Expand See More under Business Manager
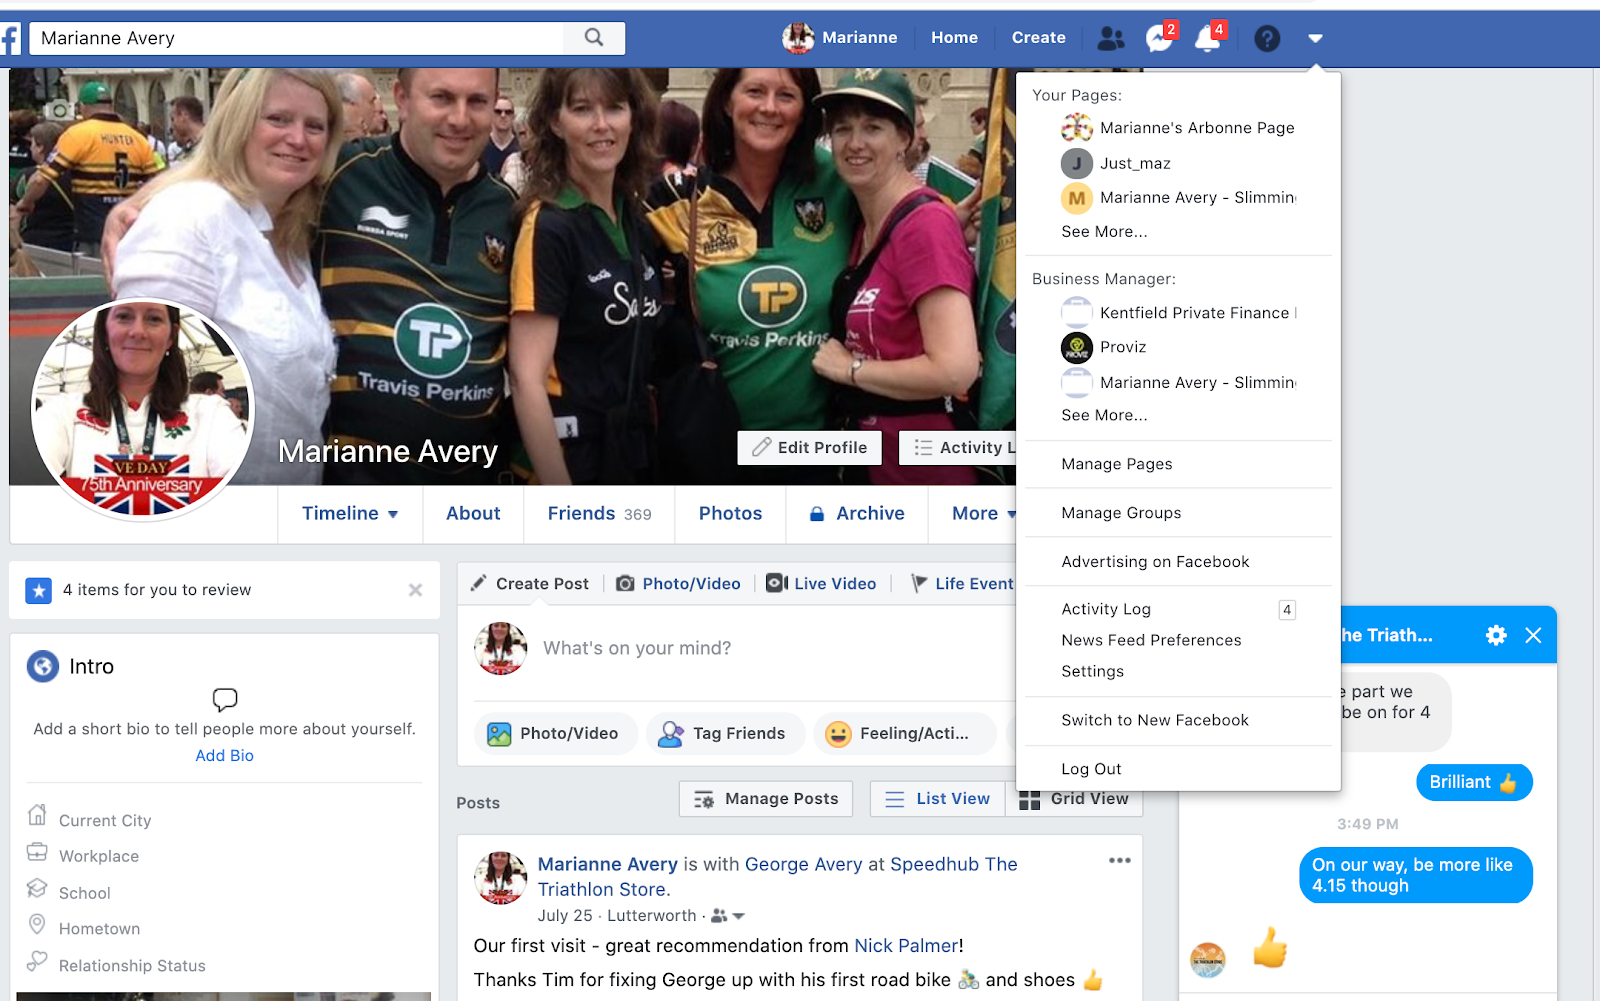This screenshot has width=1600, height=1001. (1104, 415)
